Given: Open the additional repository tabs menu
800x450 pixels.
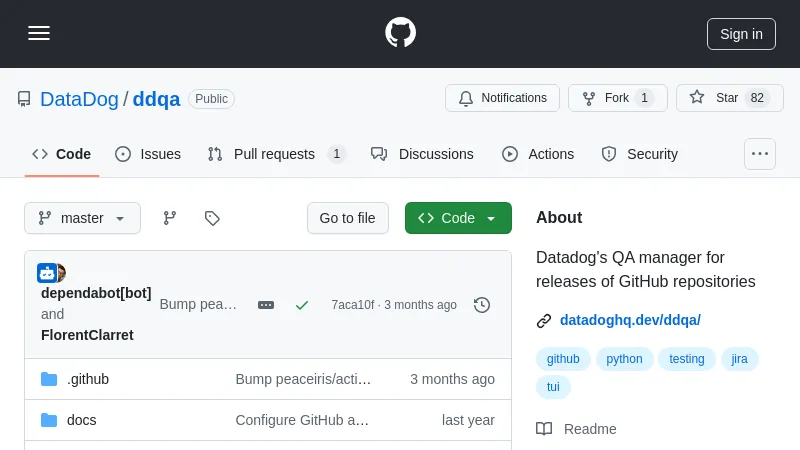Looking at the screenshot, I should coord(760,154).
